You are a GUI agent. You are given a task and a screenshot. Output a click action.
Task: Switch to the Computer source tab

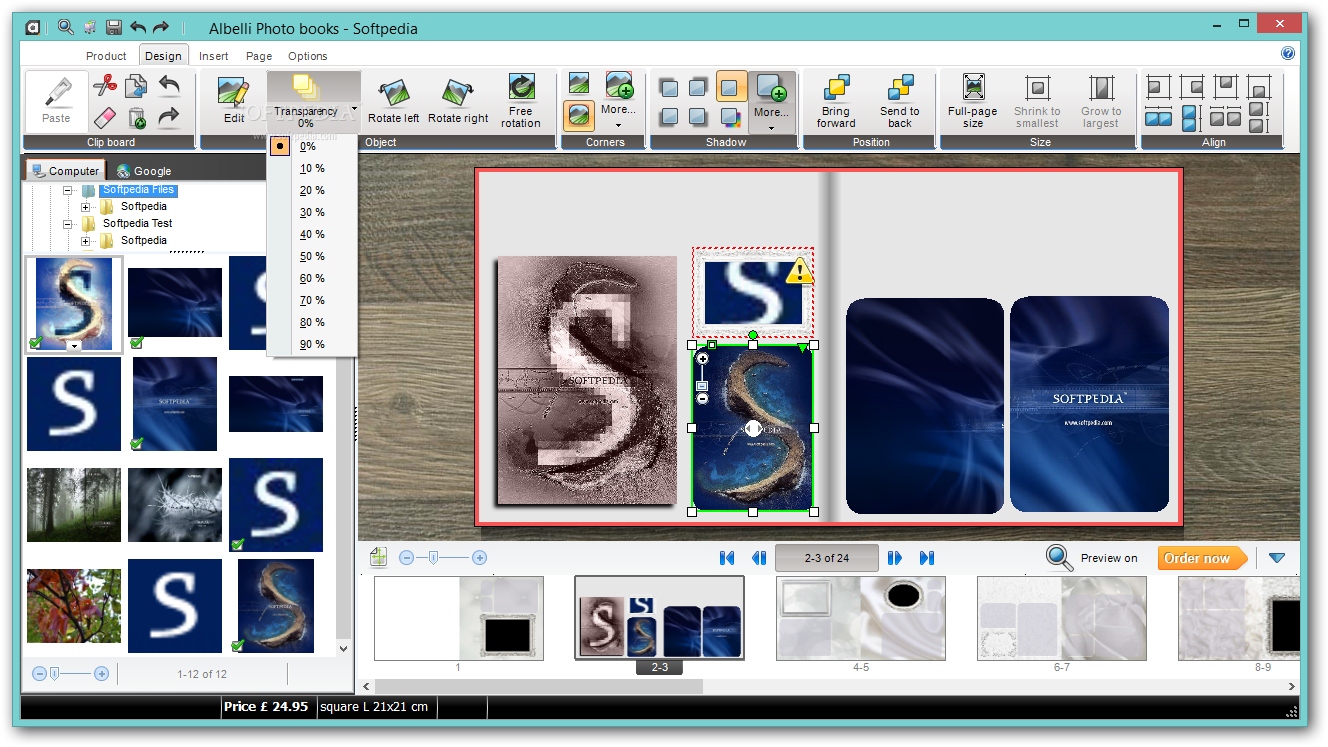(x=65, y=171)
